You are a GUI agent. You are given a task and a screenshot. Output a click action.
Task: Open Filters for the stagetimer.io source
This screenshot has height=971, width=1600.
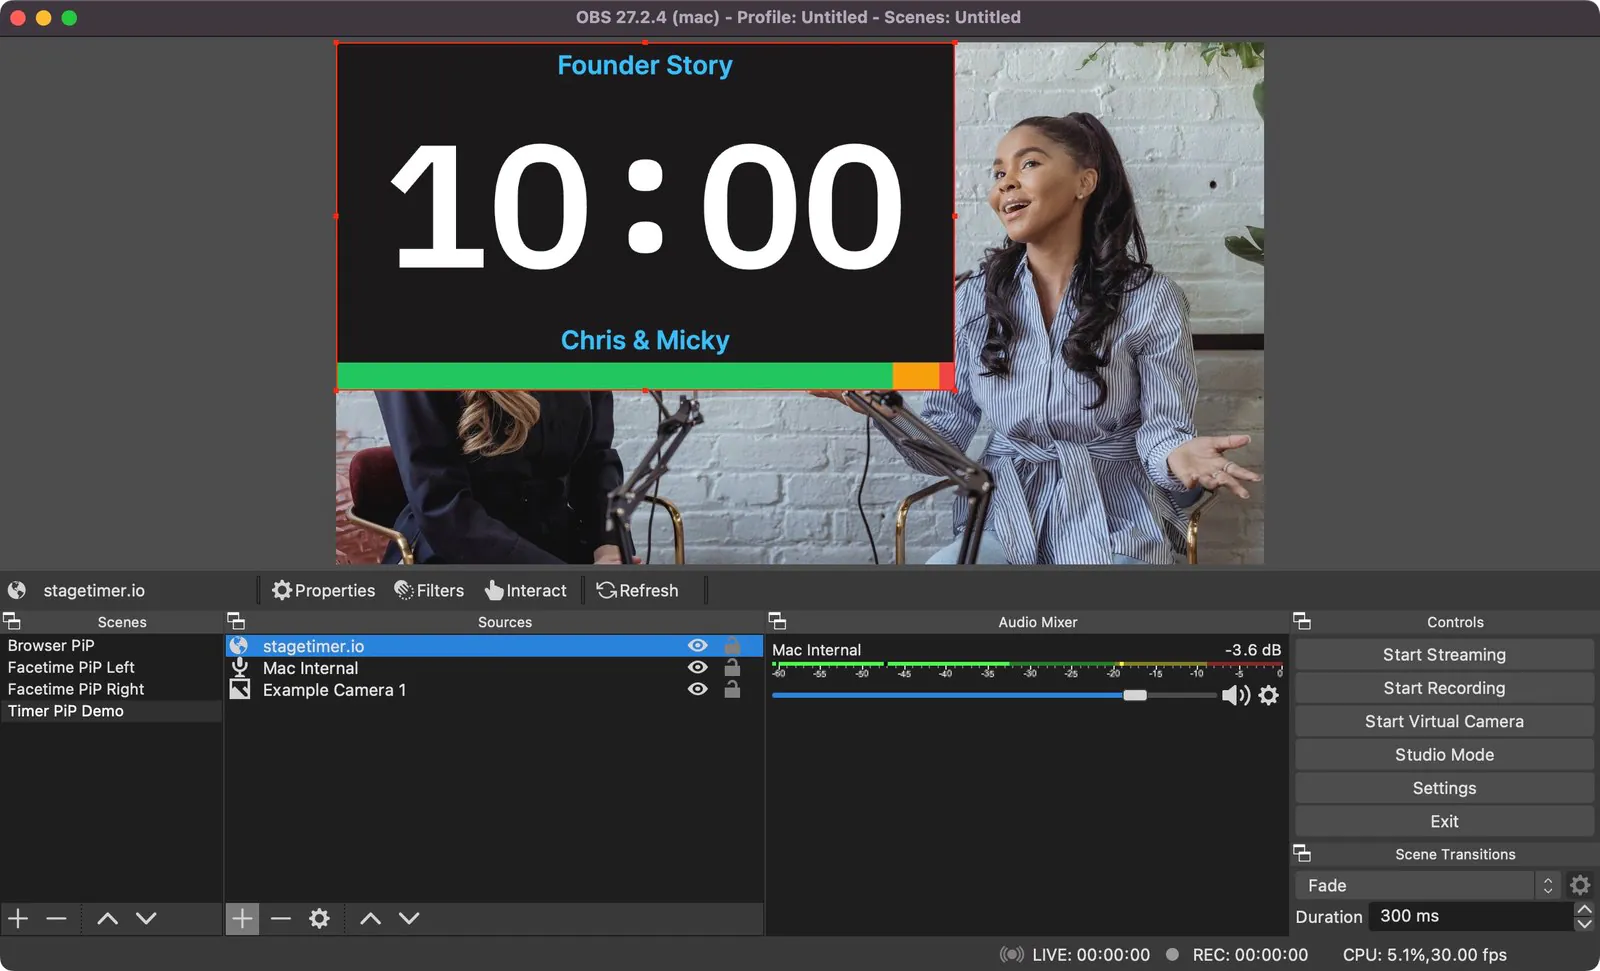click(x=429, y=590)
